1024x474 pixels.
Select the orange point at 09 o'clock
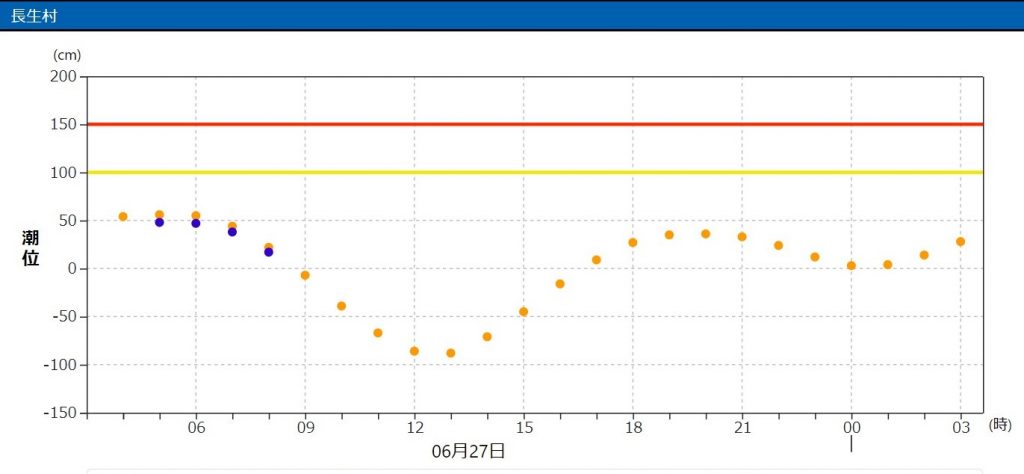coord(305,276)
